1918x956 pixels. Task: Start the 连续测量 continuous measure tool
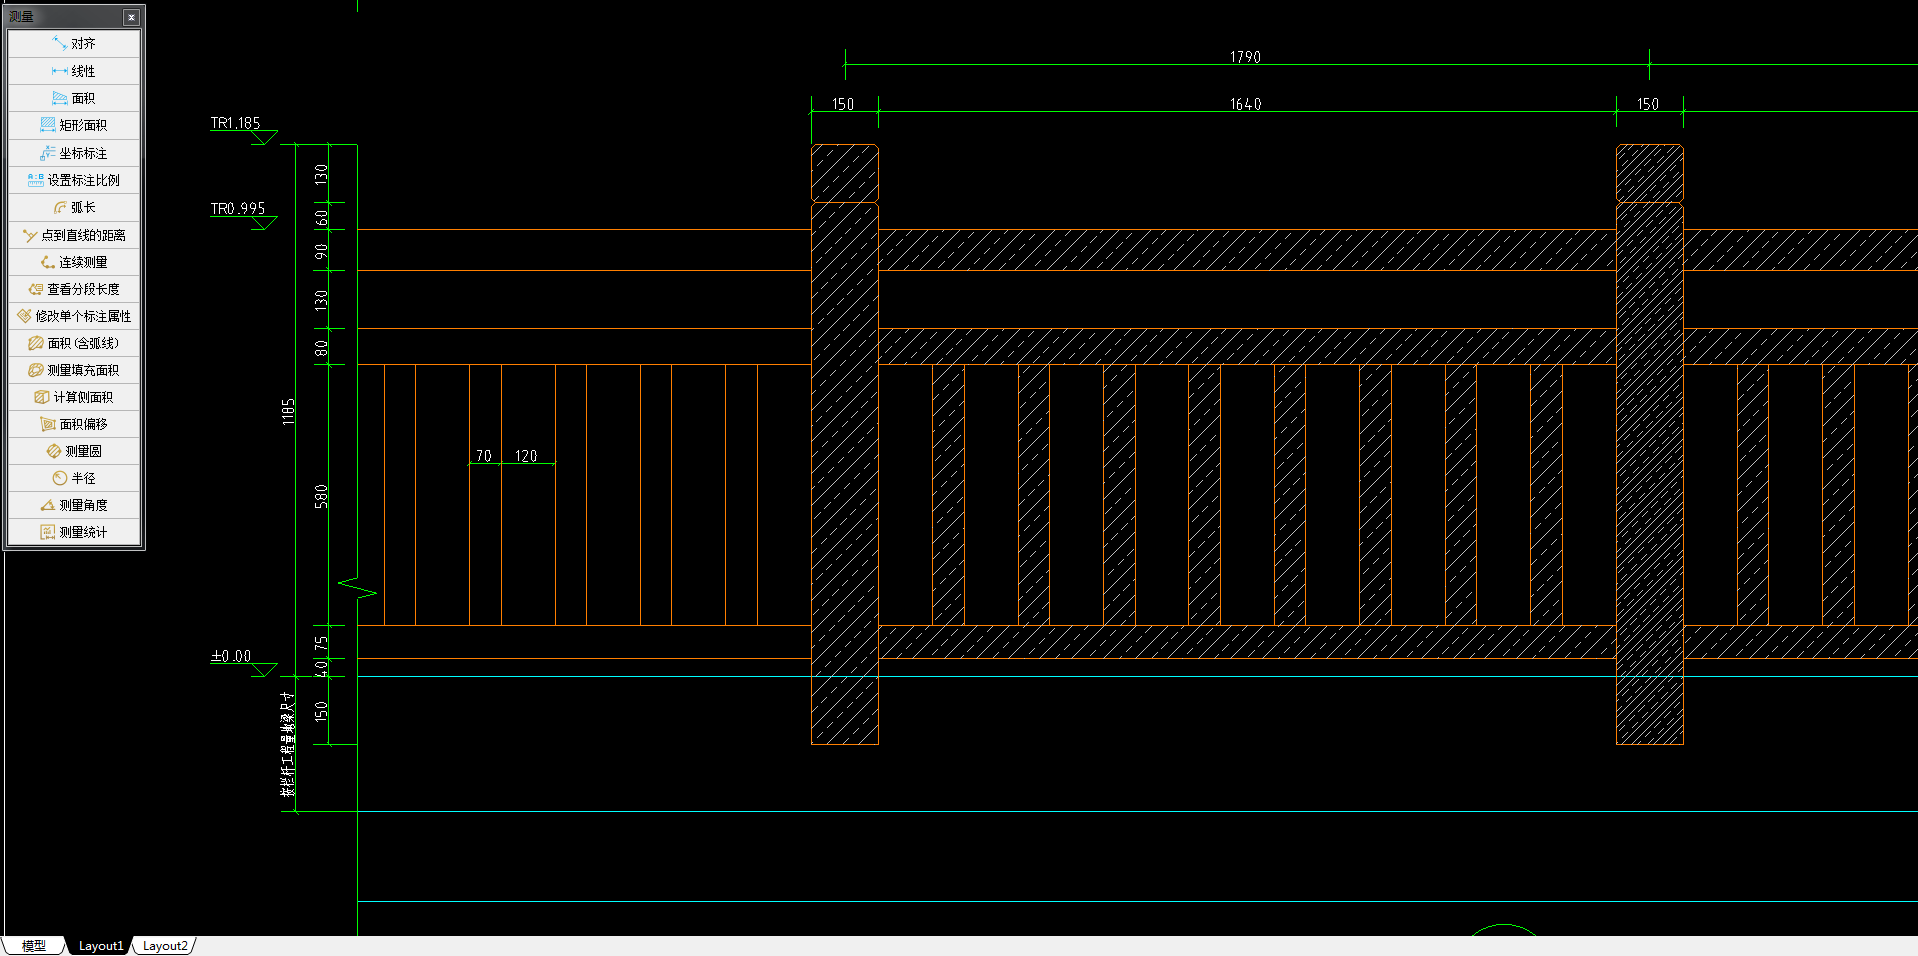click(x=73, y=262)
